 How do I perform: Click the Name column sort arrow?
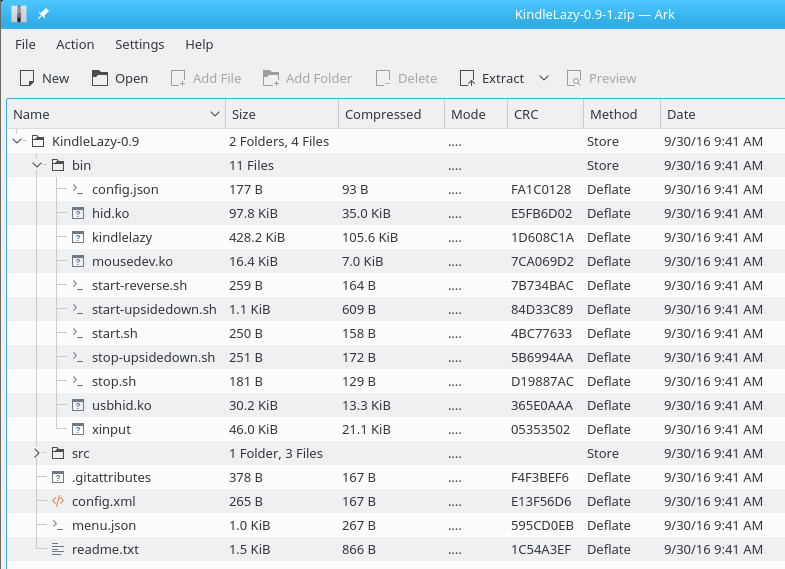point(215,114)
